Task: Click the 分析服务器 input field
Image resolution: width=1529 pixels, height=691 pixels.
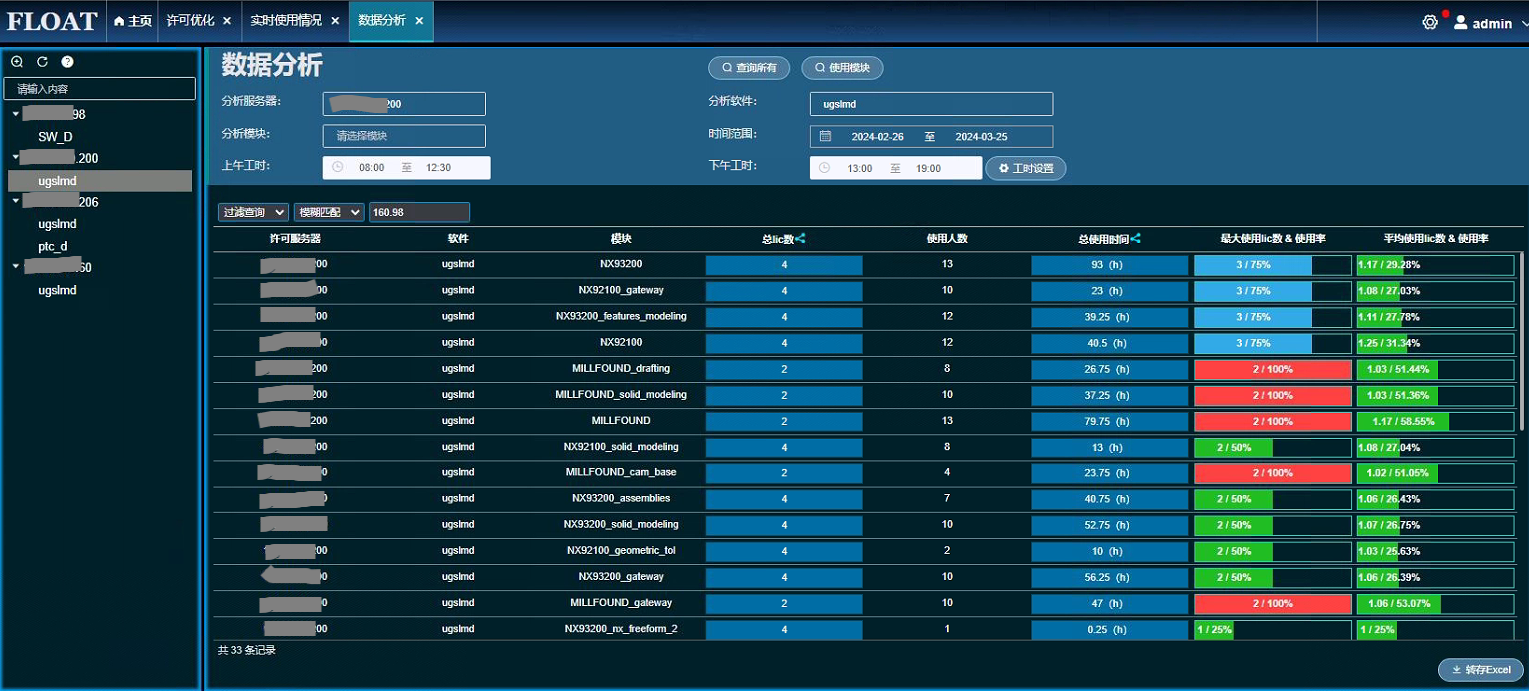Action: click(x=404, y=104)
